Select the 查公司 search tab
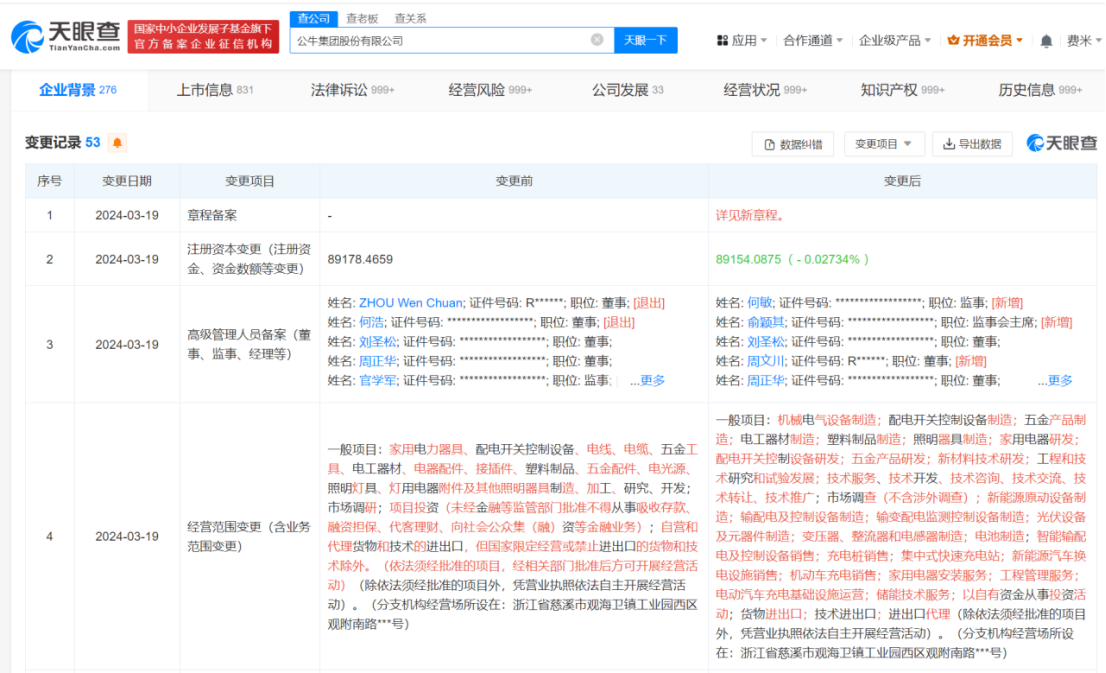 [313, 18]
